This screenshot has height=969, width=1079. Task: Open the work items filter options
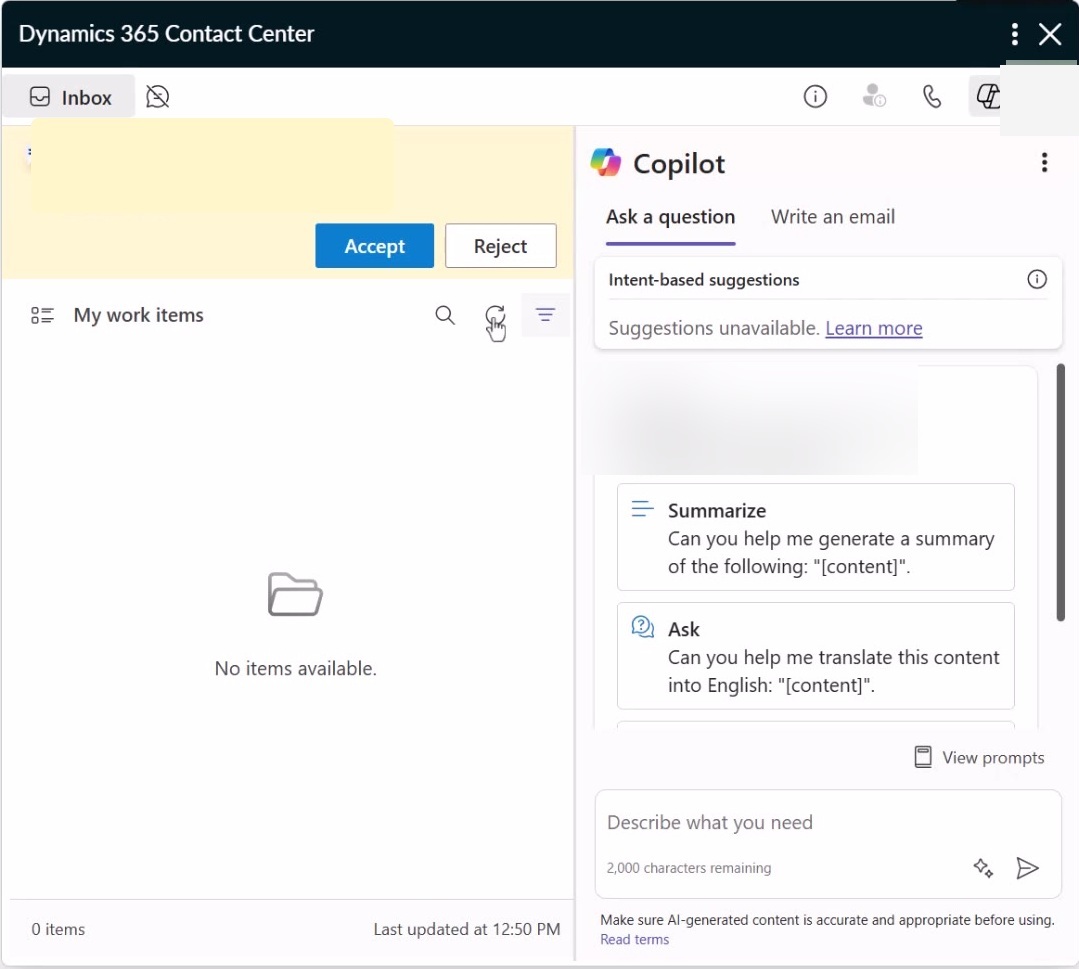pyautogui.click(x=545, y=315)
